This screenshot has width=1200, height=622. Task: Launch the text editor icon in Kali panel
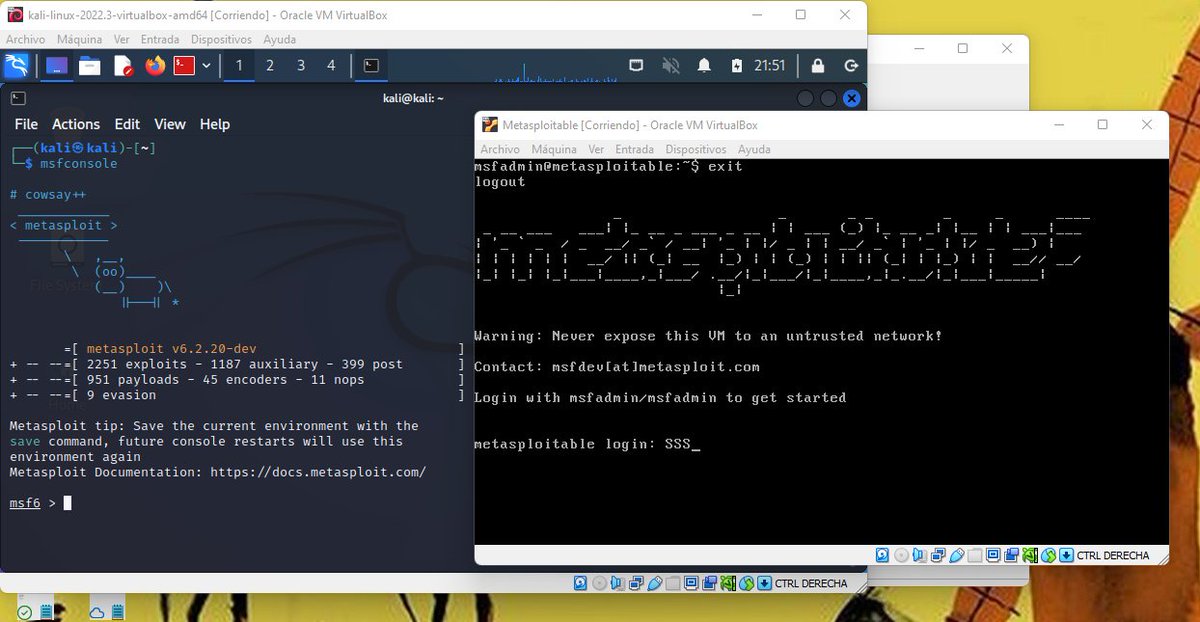point(123,66)
